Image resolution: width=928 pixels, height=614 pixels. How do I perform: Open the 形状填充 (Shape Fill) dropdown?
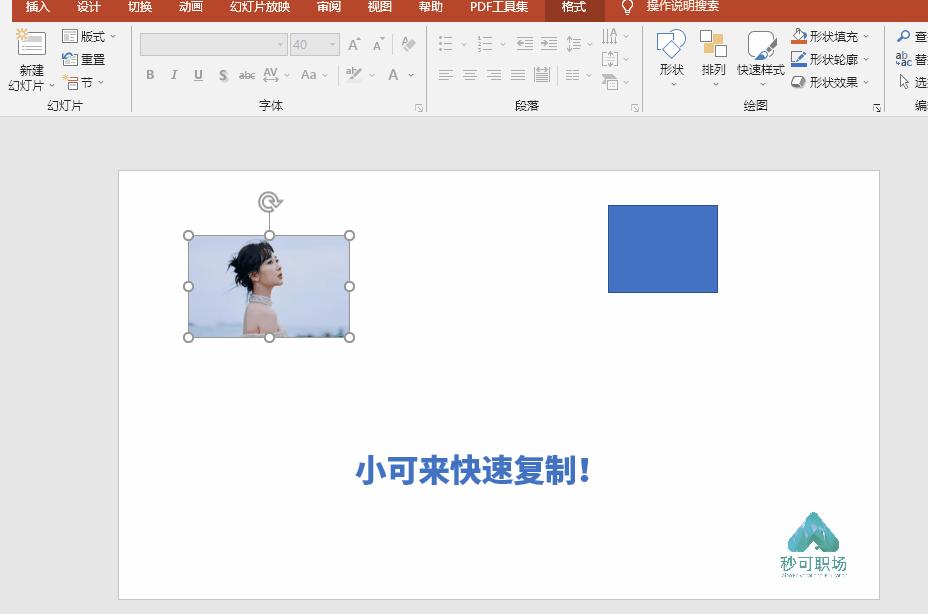[829, 35]
